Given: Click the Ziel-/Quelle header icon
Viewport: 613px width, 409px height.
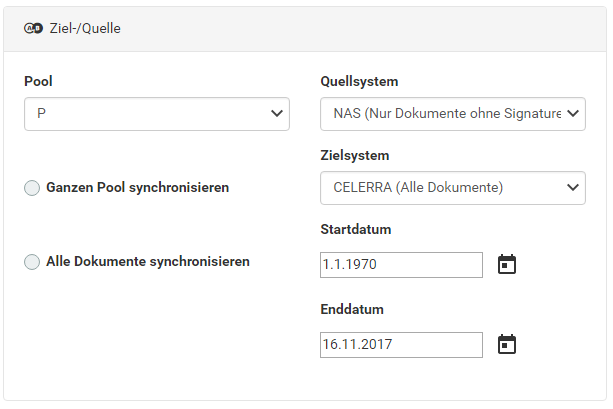Looking at the screenshot, I should [x=33, y=29].
